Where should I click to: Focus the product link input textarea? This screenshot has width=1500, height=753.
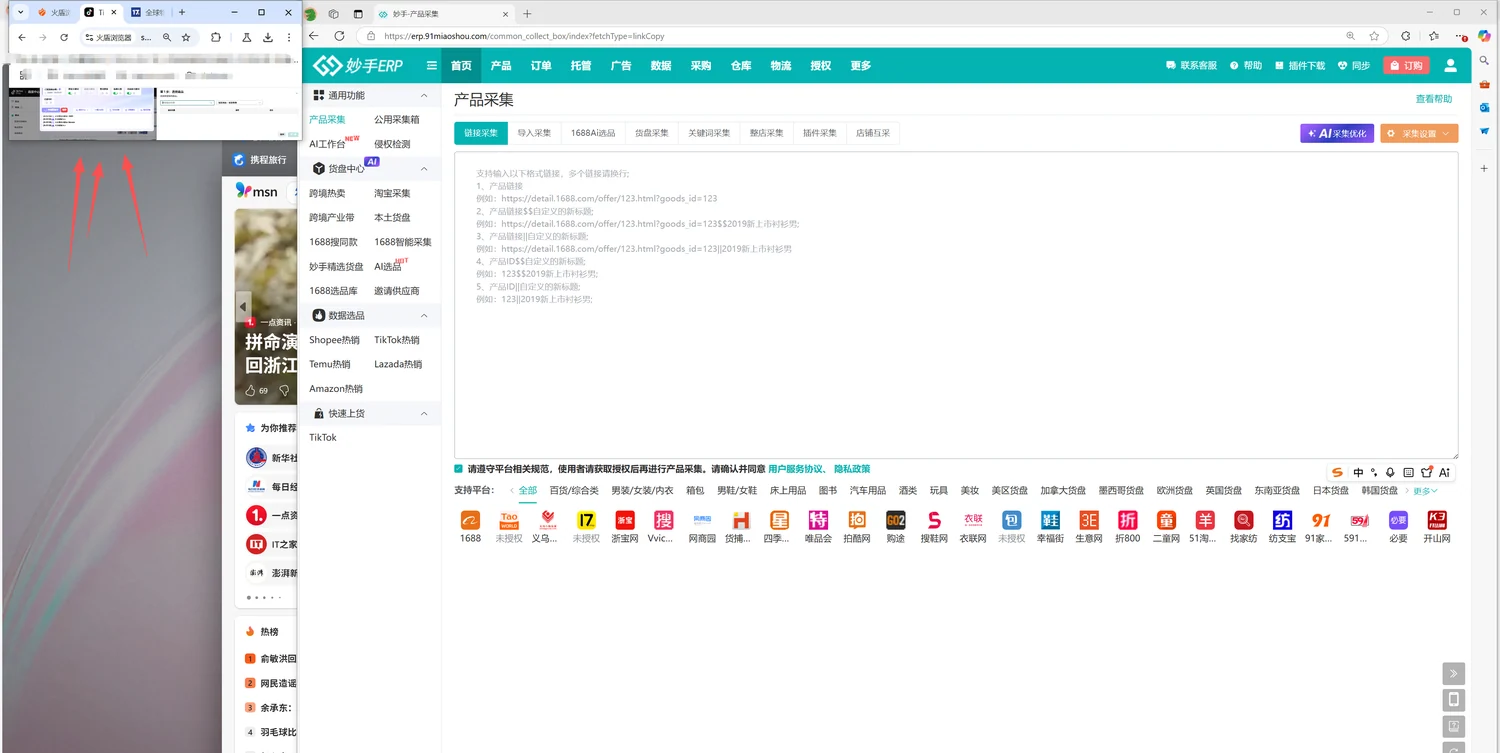point(956,305)
